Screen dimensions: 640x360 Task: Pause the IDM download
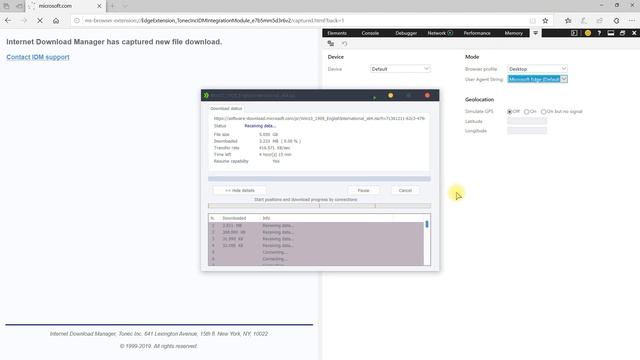coord(363,191)
